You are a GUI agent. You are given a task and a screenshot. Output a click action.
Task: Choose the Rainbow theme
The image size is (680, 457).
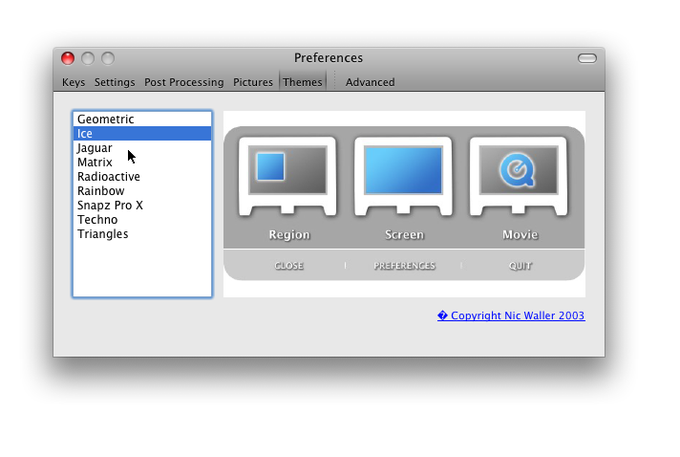tap(142, 191)
